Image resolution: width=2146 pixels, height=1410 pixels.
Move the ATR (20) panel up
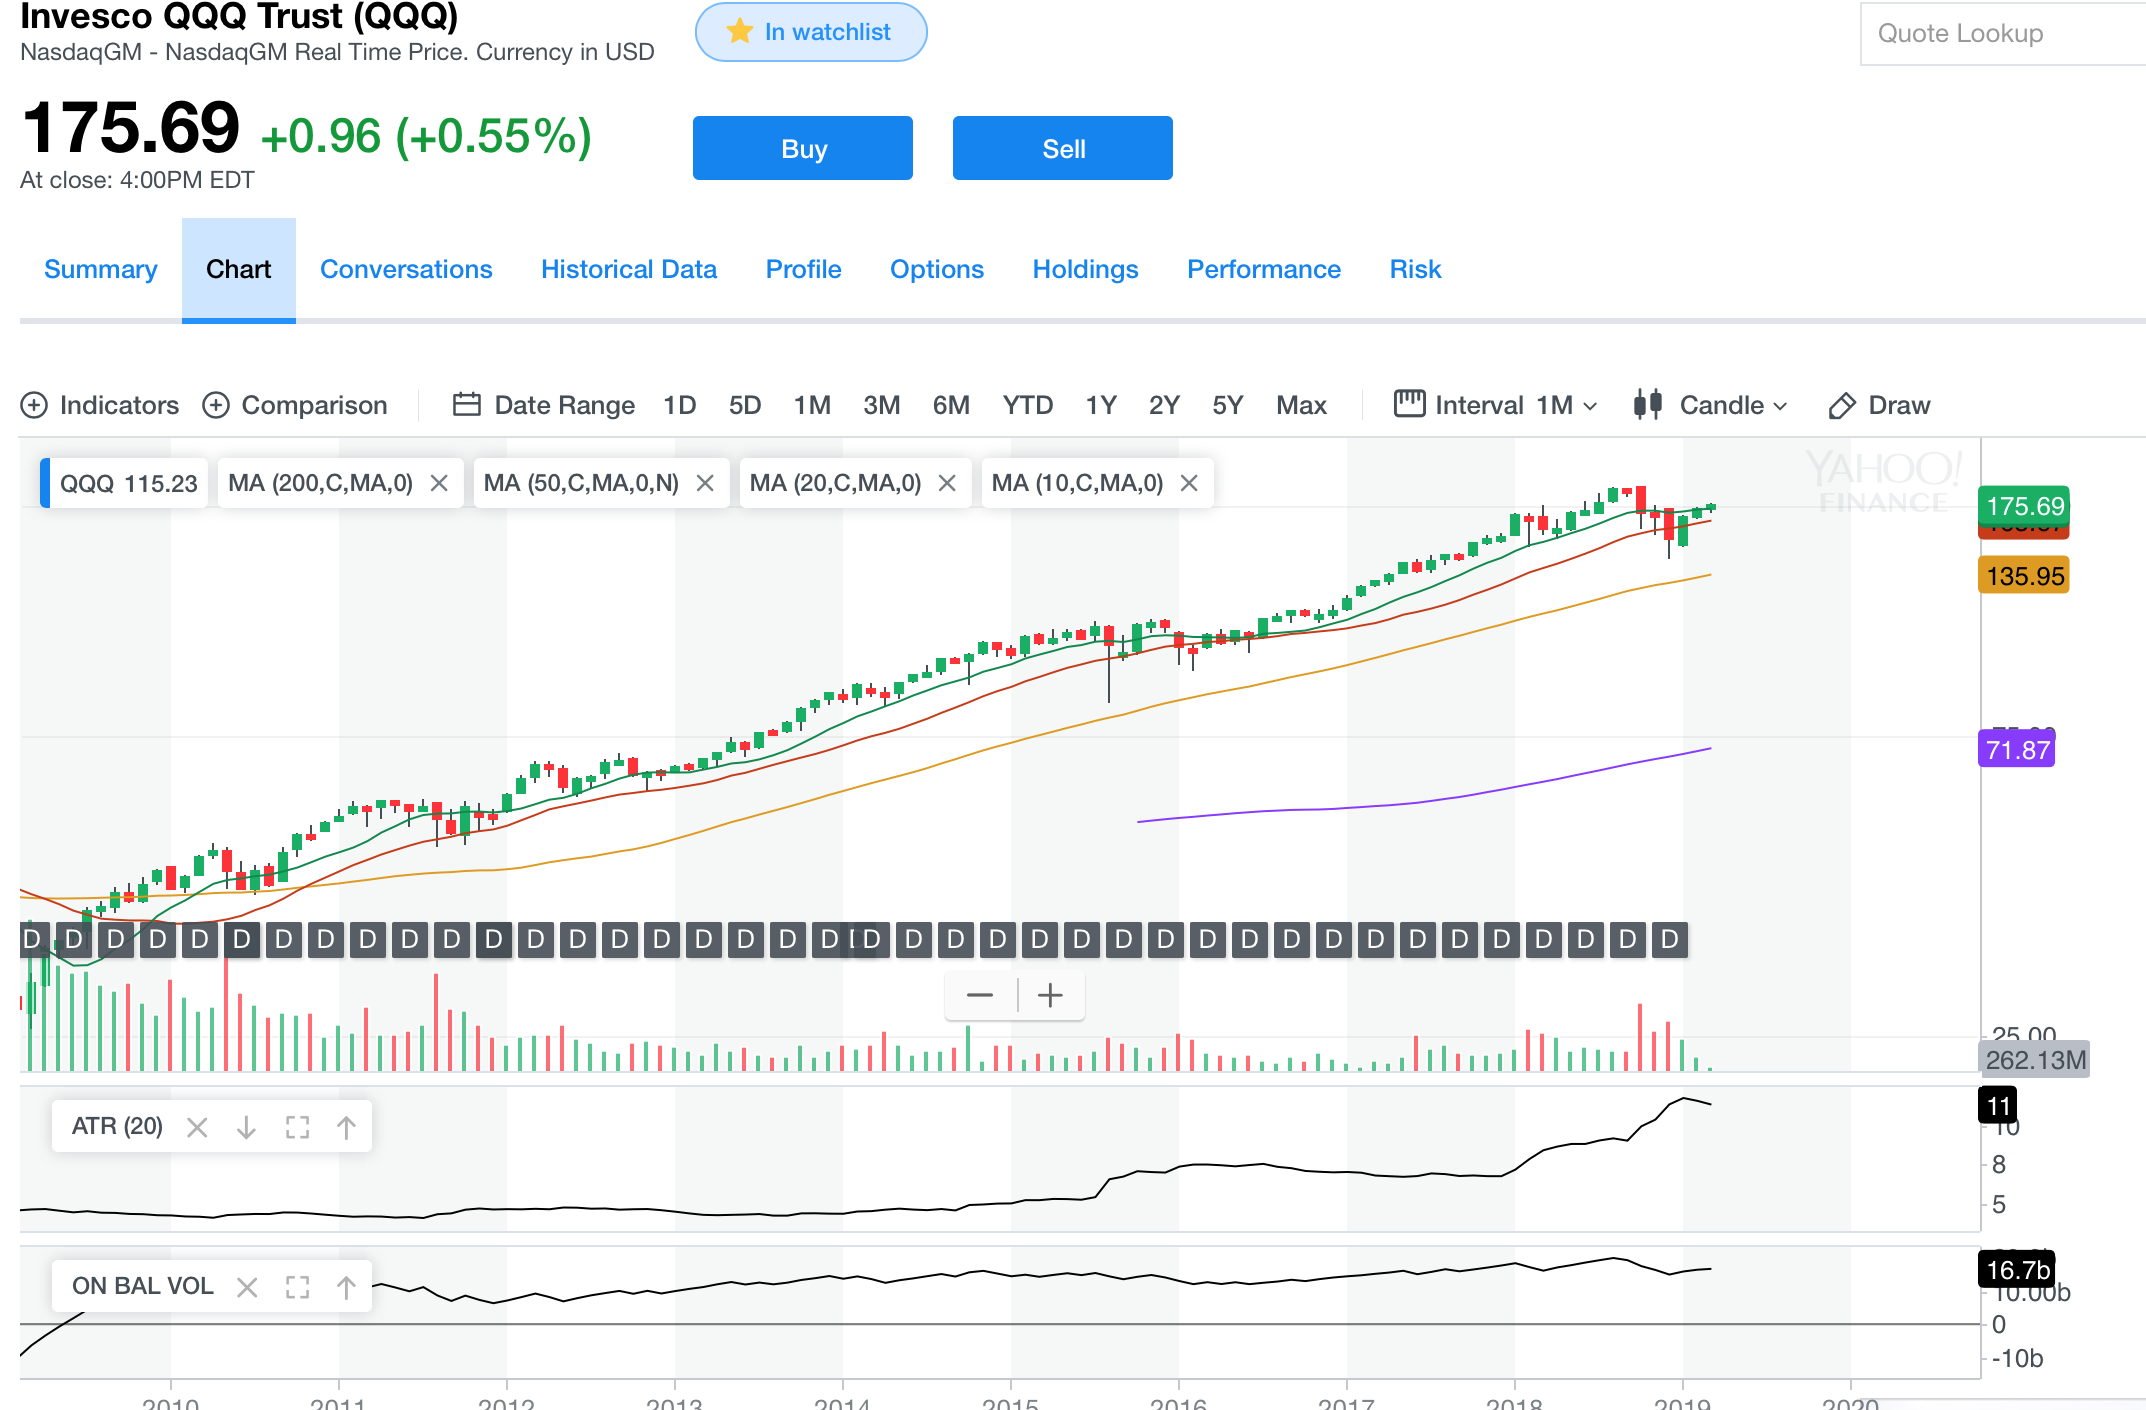[x=346, y=1127]
